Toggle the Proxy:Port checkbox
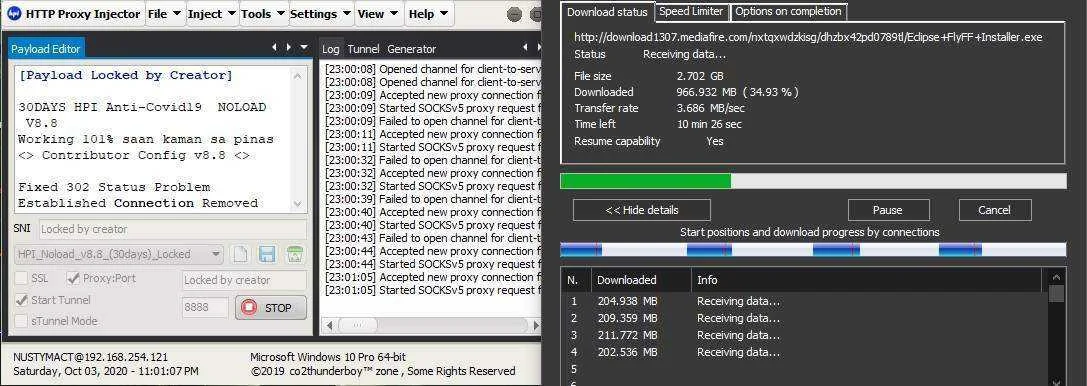 click(73, 279)
